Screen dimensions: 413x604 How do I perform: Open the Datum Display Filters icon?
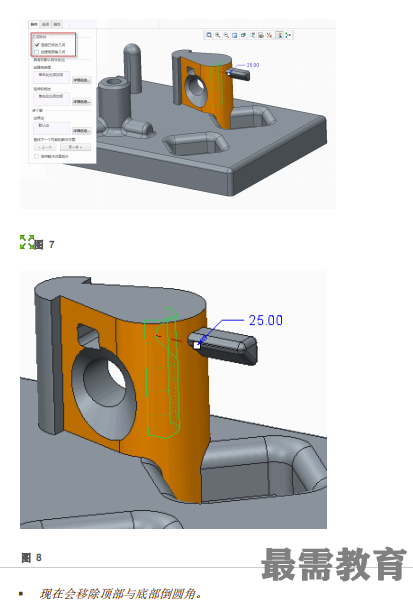[x=270, y=35]
